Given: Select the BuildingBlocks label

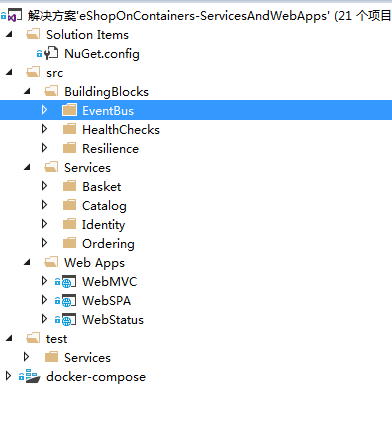Looking at the screenshot, I should [x=106, y=92].
